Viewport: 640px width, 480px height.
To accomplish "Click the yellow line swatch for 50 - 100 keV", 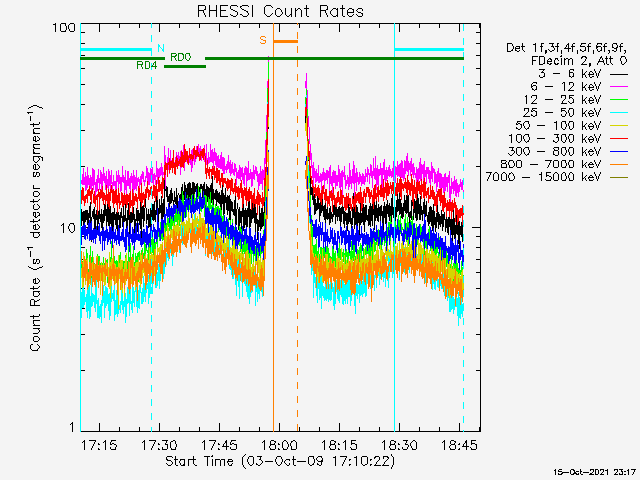I will click(x=619, y=126).
